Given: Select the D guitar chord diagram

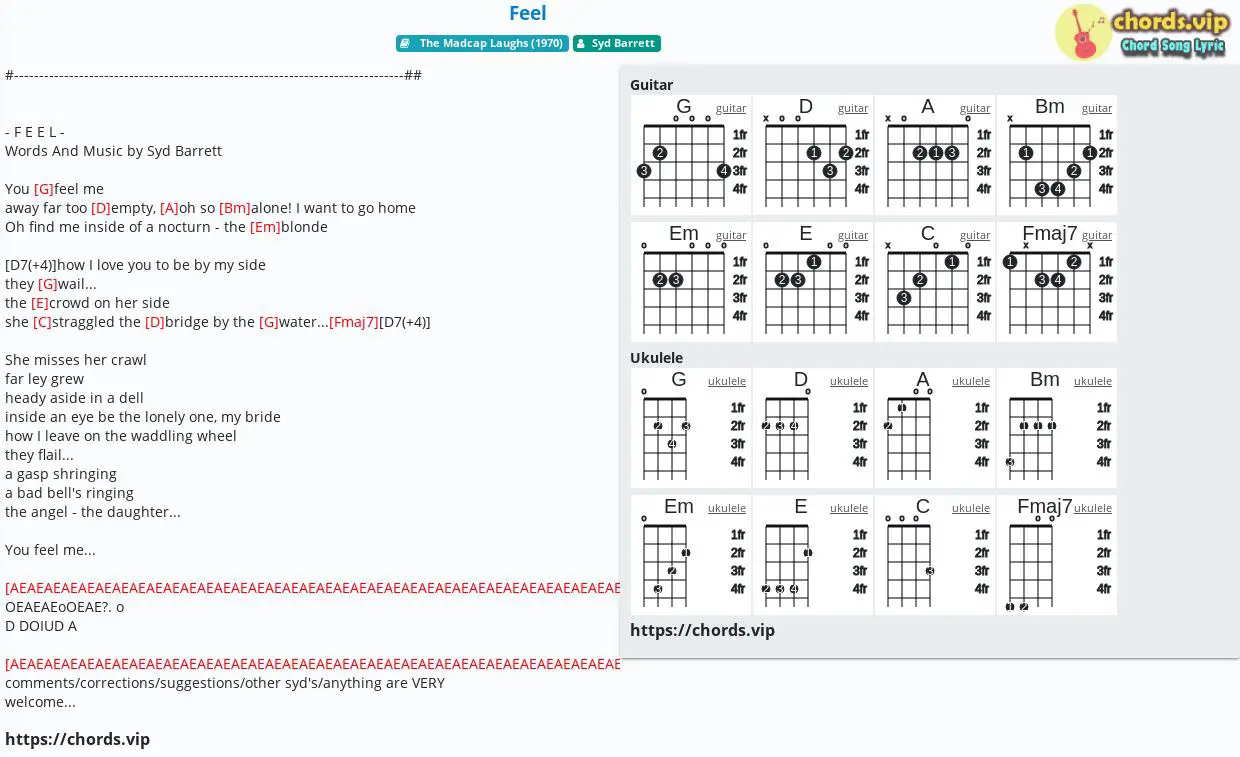Looking at the screenshot, I should coord(813,155).
